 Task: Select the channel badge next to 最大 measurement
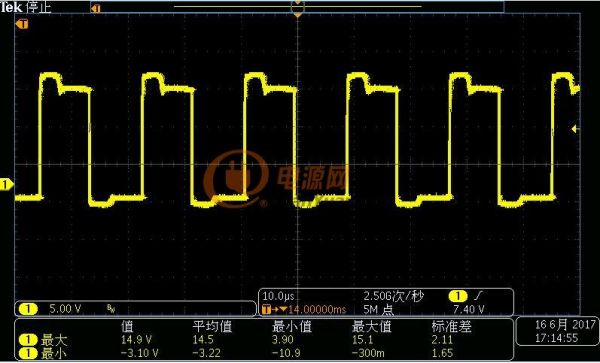[28, 340]
